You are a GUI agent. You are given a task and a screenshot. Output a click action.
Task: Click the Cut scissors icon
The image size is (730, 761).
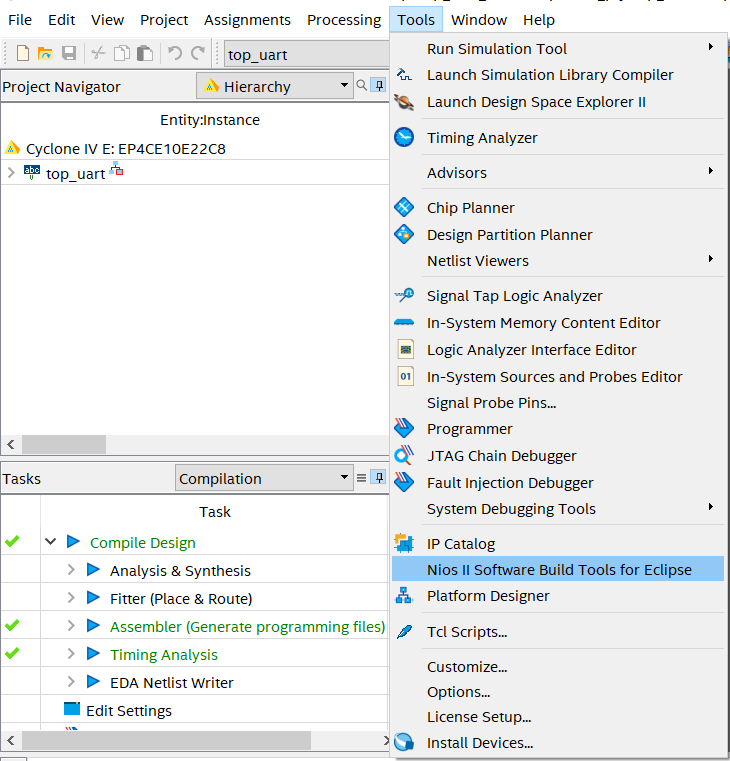98,53
